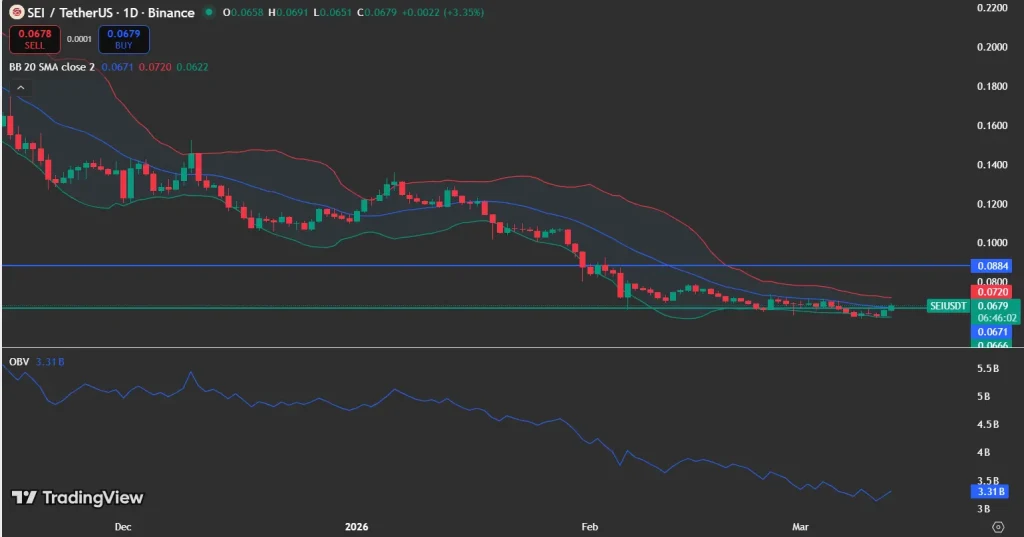
Task: Click the 4 B OBV axis label
Action: pos(984,452)
